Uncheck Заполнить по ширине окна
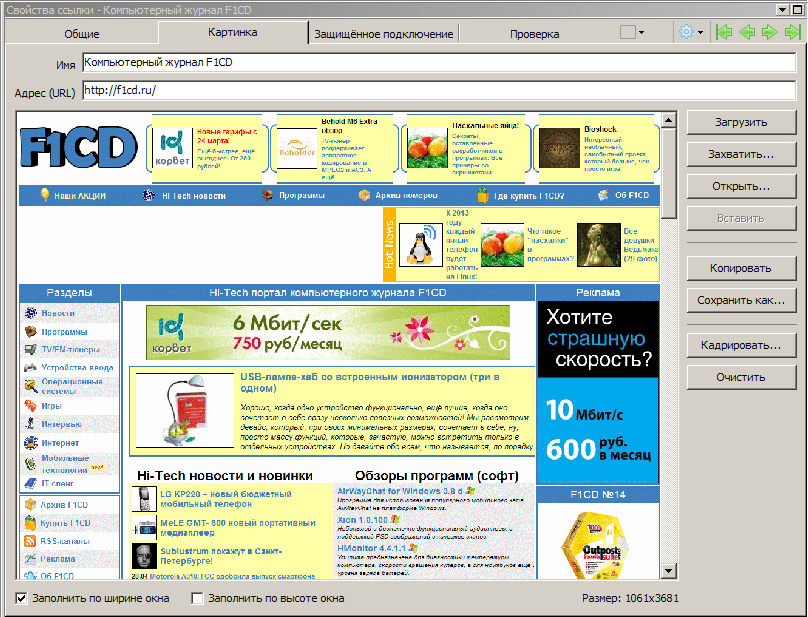This screenshot has height=617, width=808. [x=22, y=598]
